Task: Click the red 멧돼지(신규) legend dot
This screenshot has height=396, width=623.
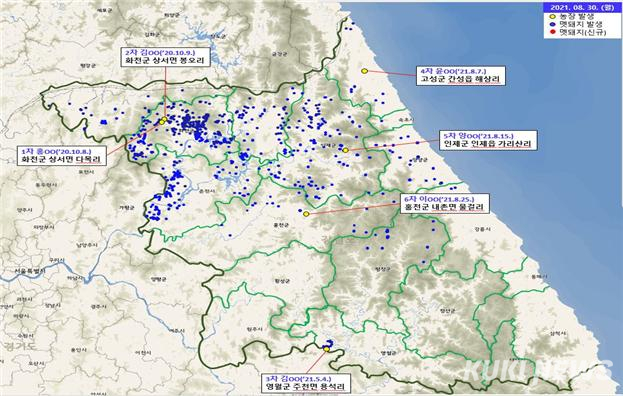Action: coord(553,32)
